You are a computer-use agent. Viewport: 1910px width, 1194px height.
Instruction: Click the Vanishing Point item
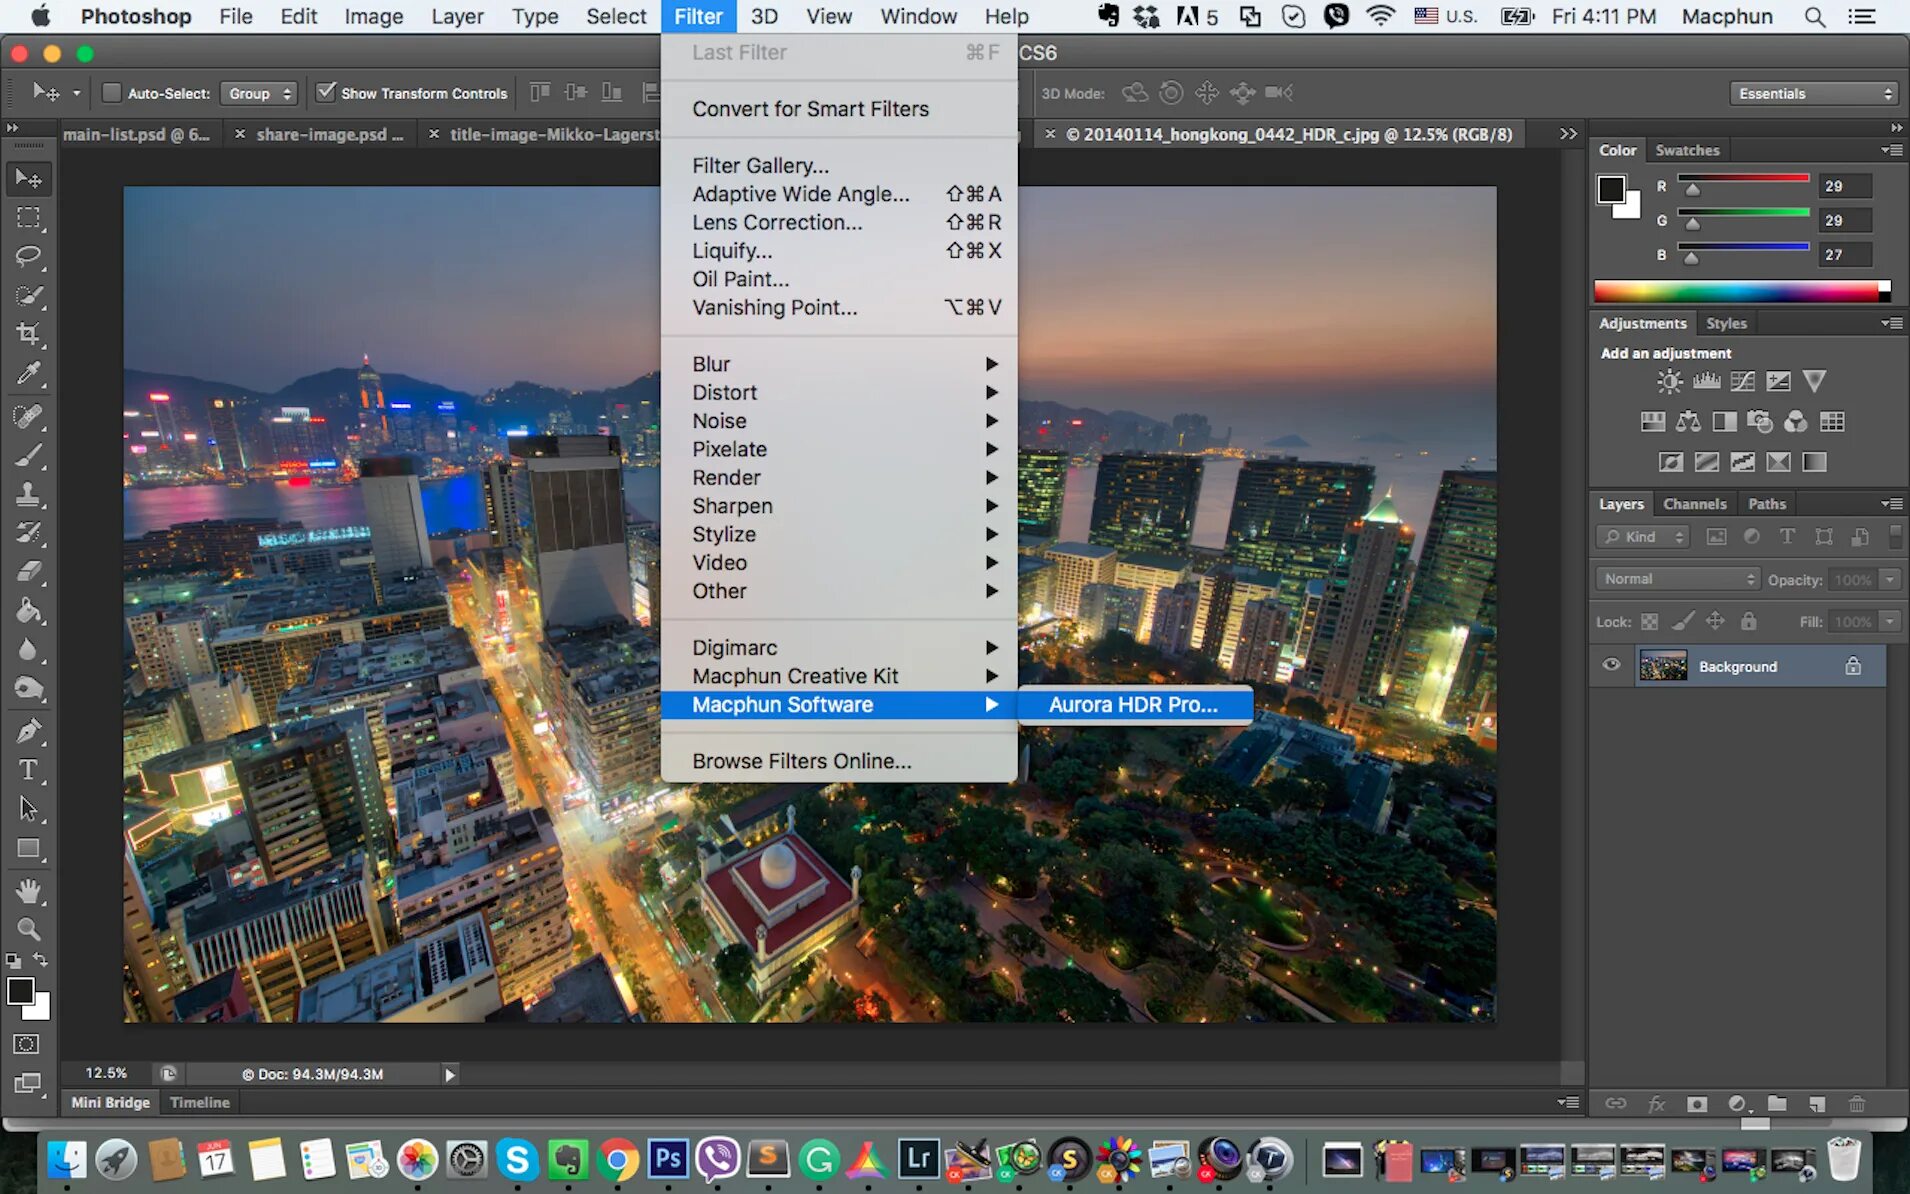(x=840, y=307)
